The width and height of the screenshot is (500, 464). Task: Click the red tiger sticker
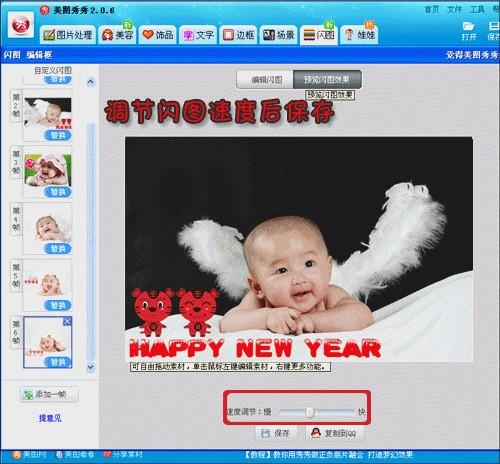coord(174,312)
